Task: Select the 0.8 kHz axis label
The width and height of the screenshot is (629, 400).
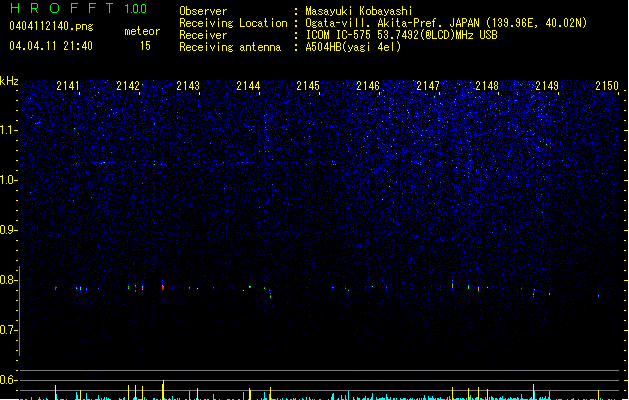Action: pyautogui.click(x=9, y=280)
